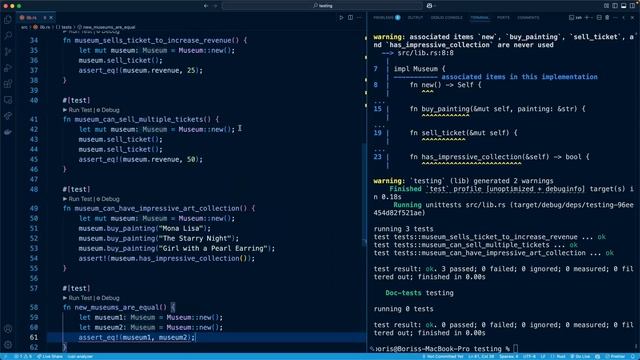Expand the src breadcrumb segment
Image resolution: width=640 pixels, height=360 pixels.
coord(24,27)
